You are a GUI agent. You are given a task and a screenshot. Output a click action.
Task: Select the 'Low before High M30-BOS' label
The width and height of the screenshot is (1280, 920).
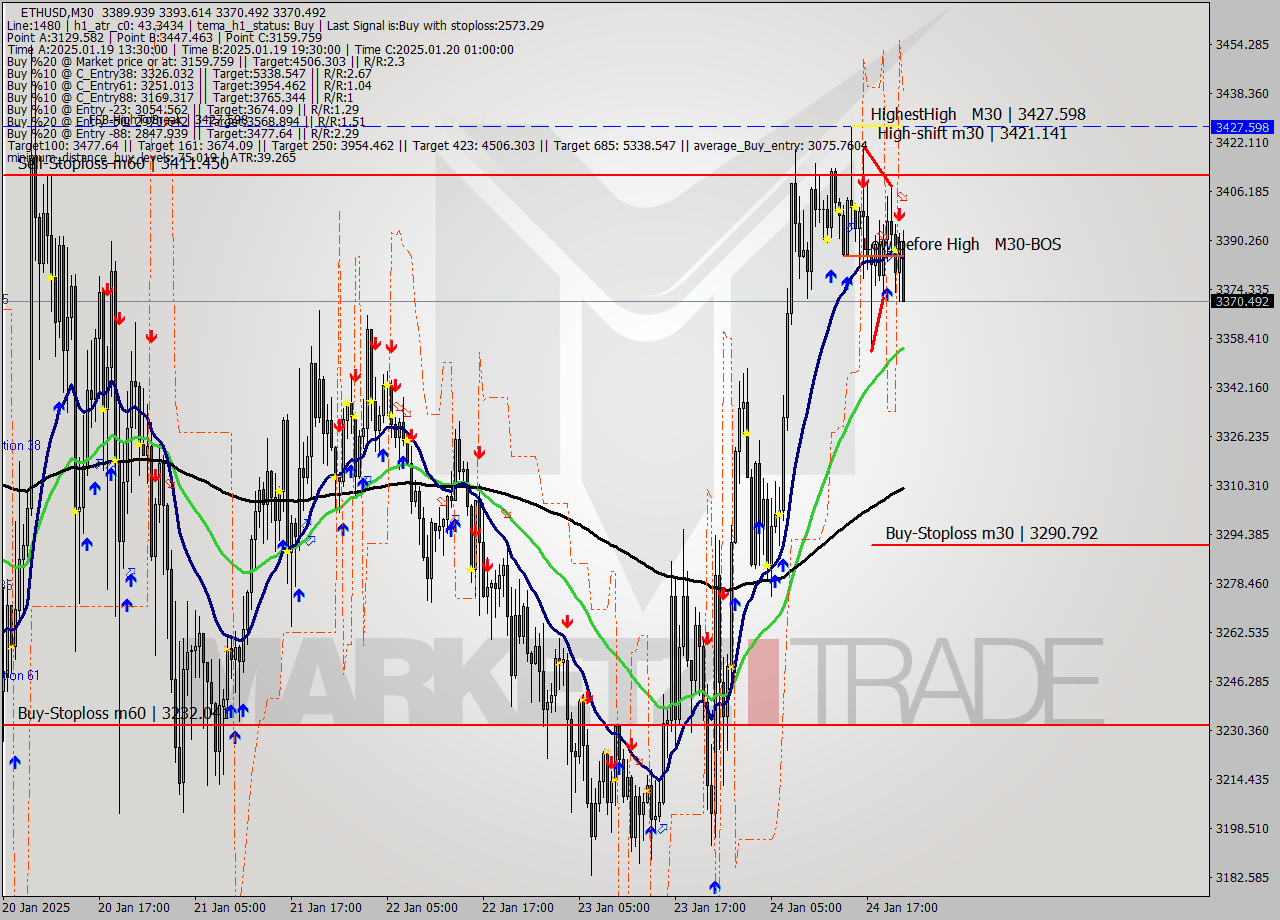coord(962,244)
